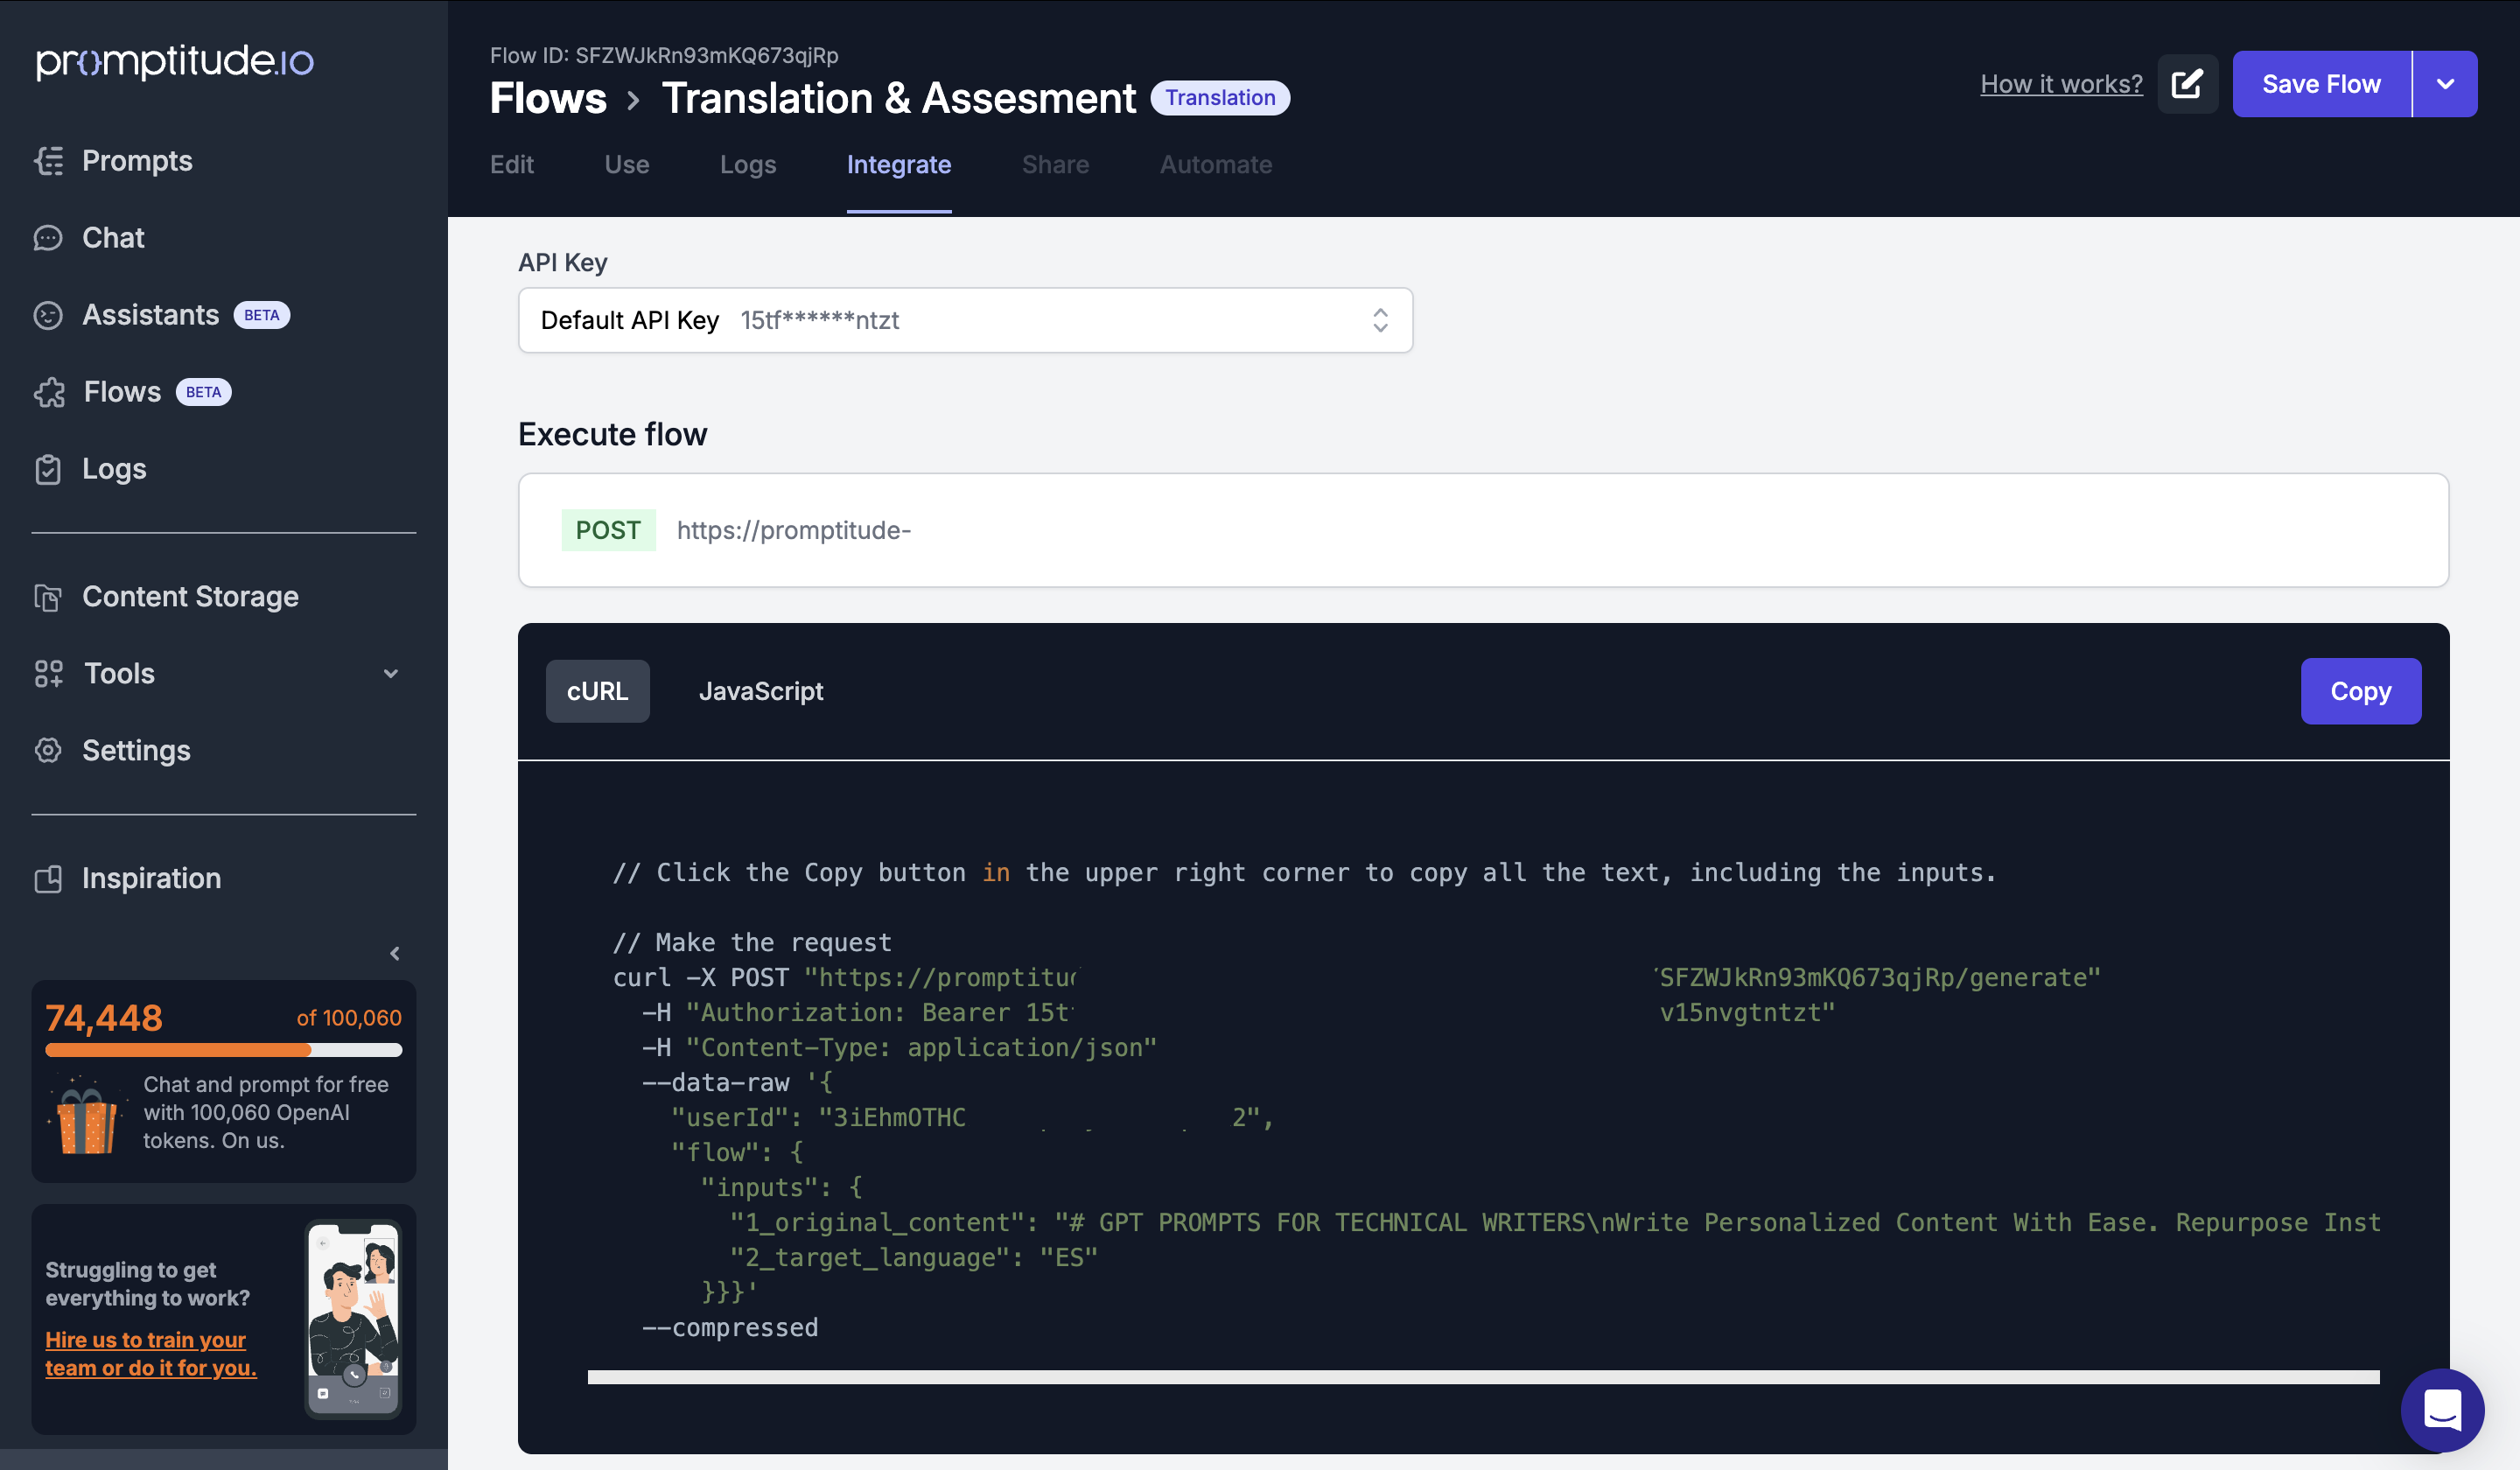Open Logs in the sidebar
Viewport: 2520px width, 1470px height.
point(114,469)
